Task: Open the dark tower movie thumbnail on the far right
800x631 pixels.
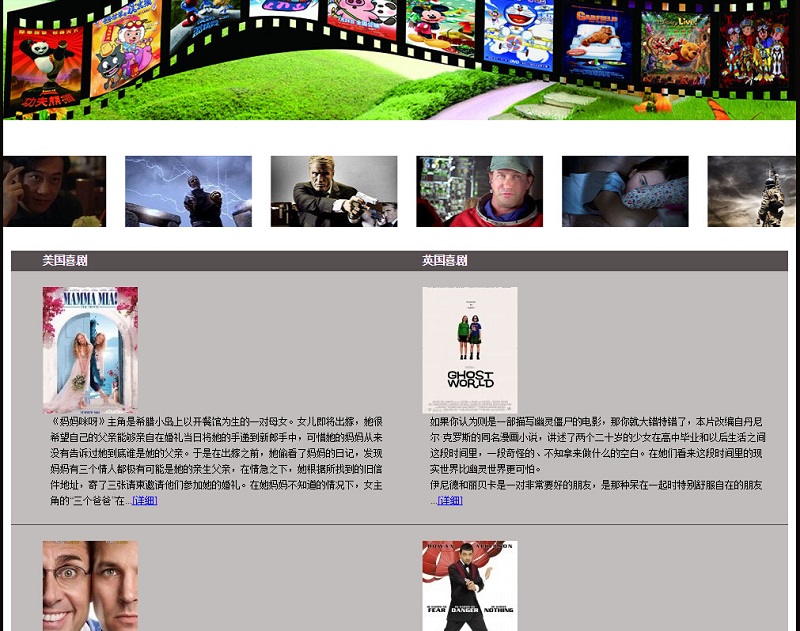Action: pos(752,189)
